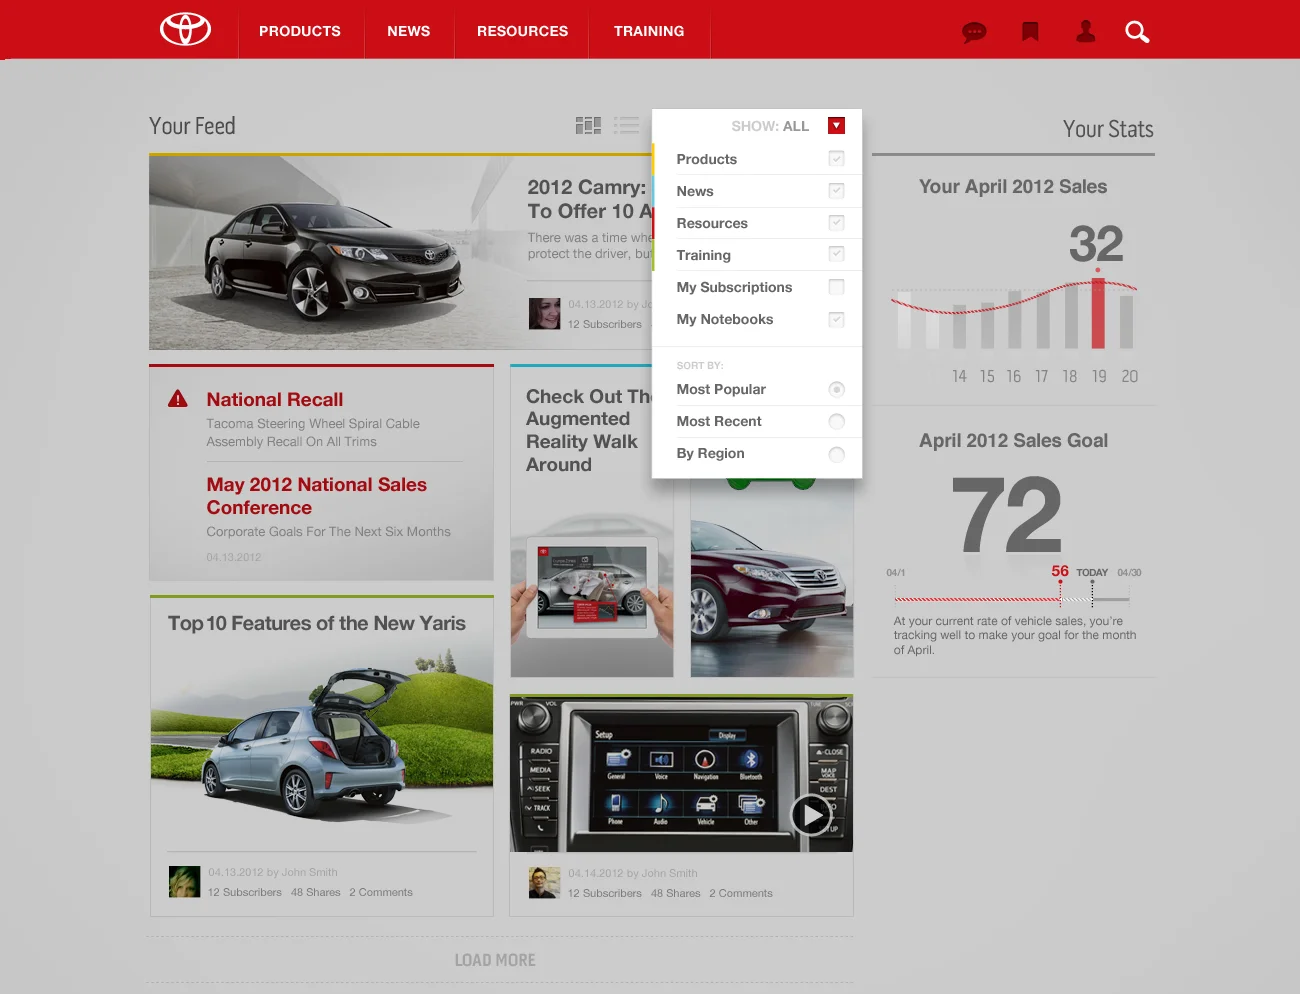Open the Training menu
1300x994 pixels.
[x=649, y=31]
